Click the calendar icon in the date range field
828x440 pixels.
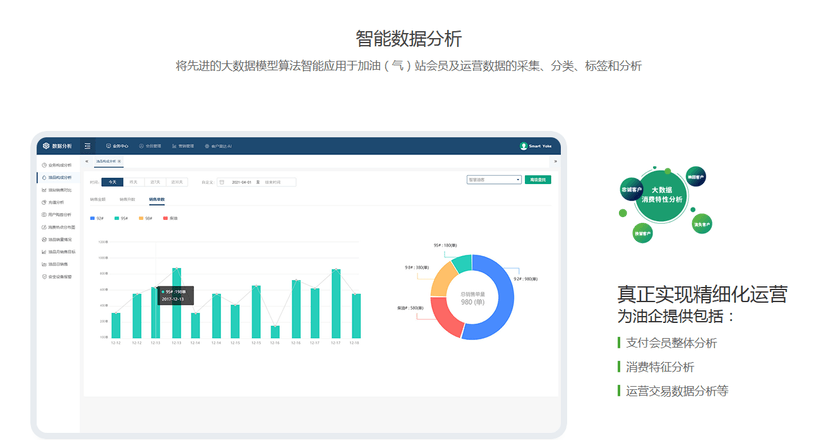(x=222, y=182)
